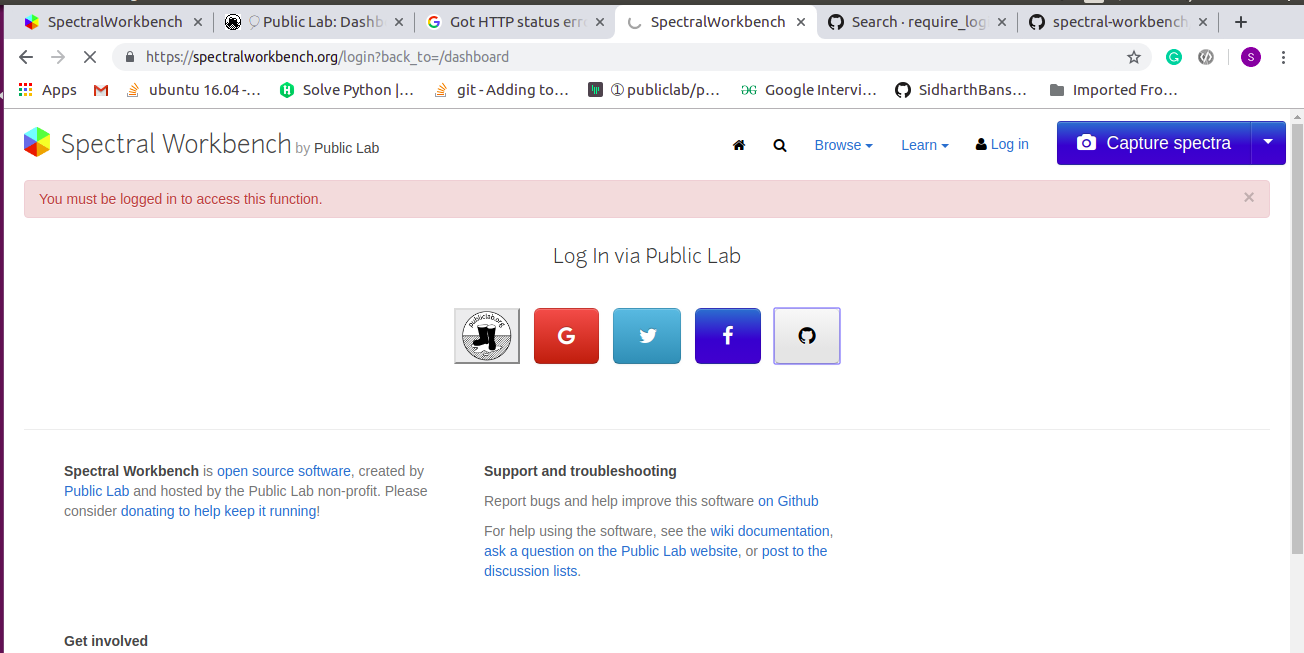Click the browser forward arrow
1304x653 pixels.
[57, 57]
